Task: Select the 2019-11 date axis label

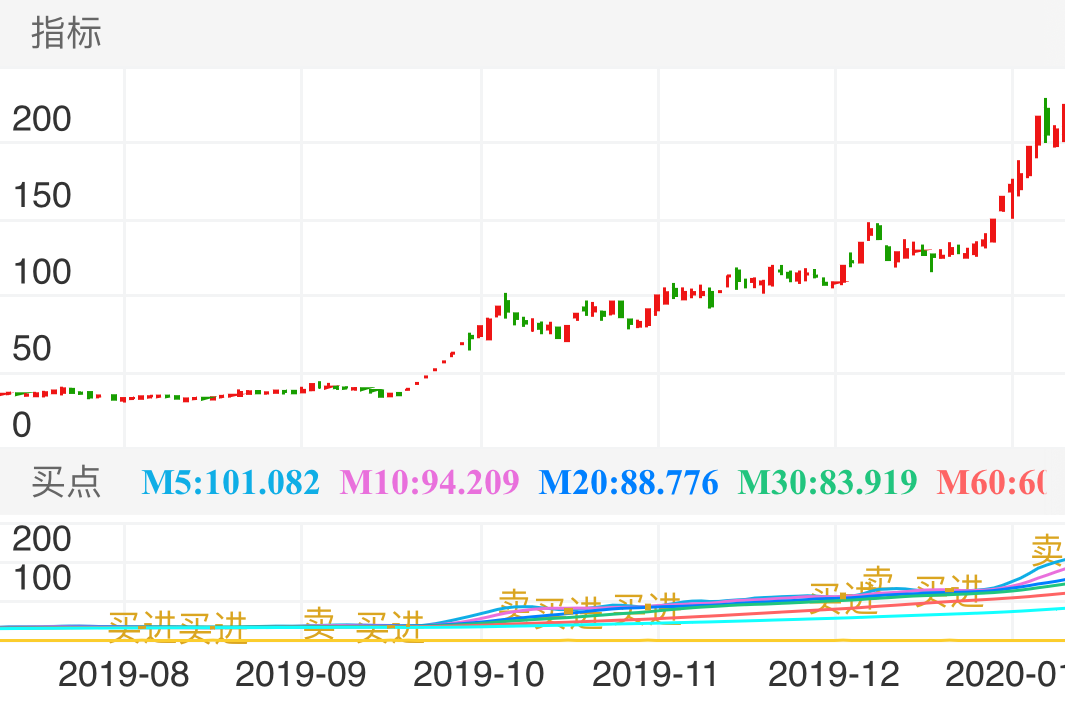Action: (656, 674)
